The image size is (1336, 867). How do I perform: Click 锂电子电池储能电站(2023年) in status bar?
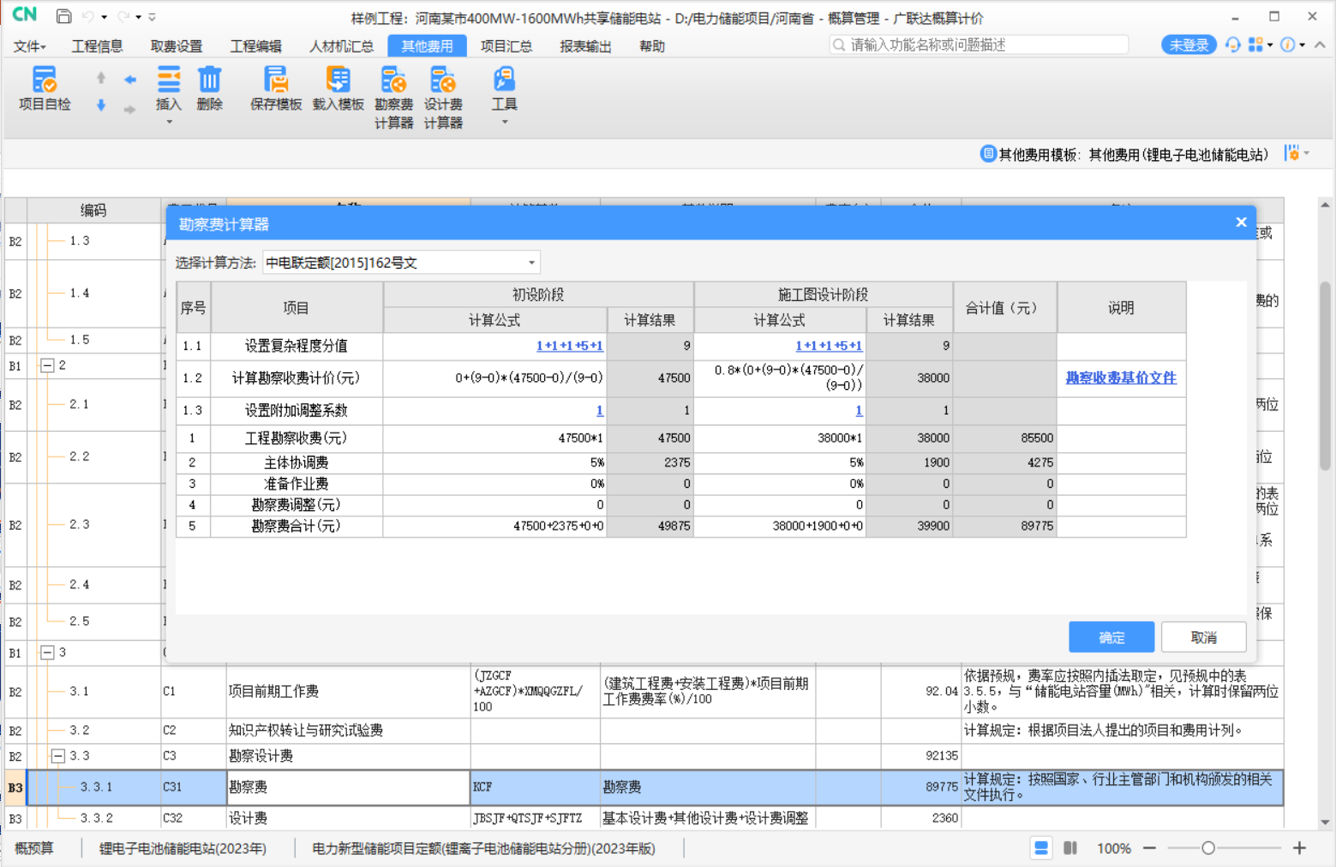[x=183, y=848]
